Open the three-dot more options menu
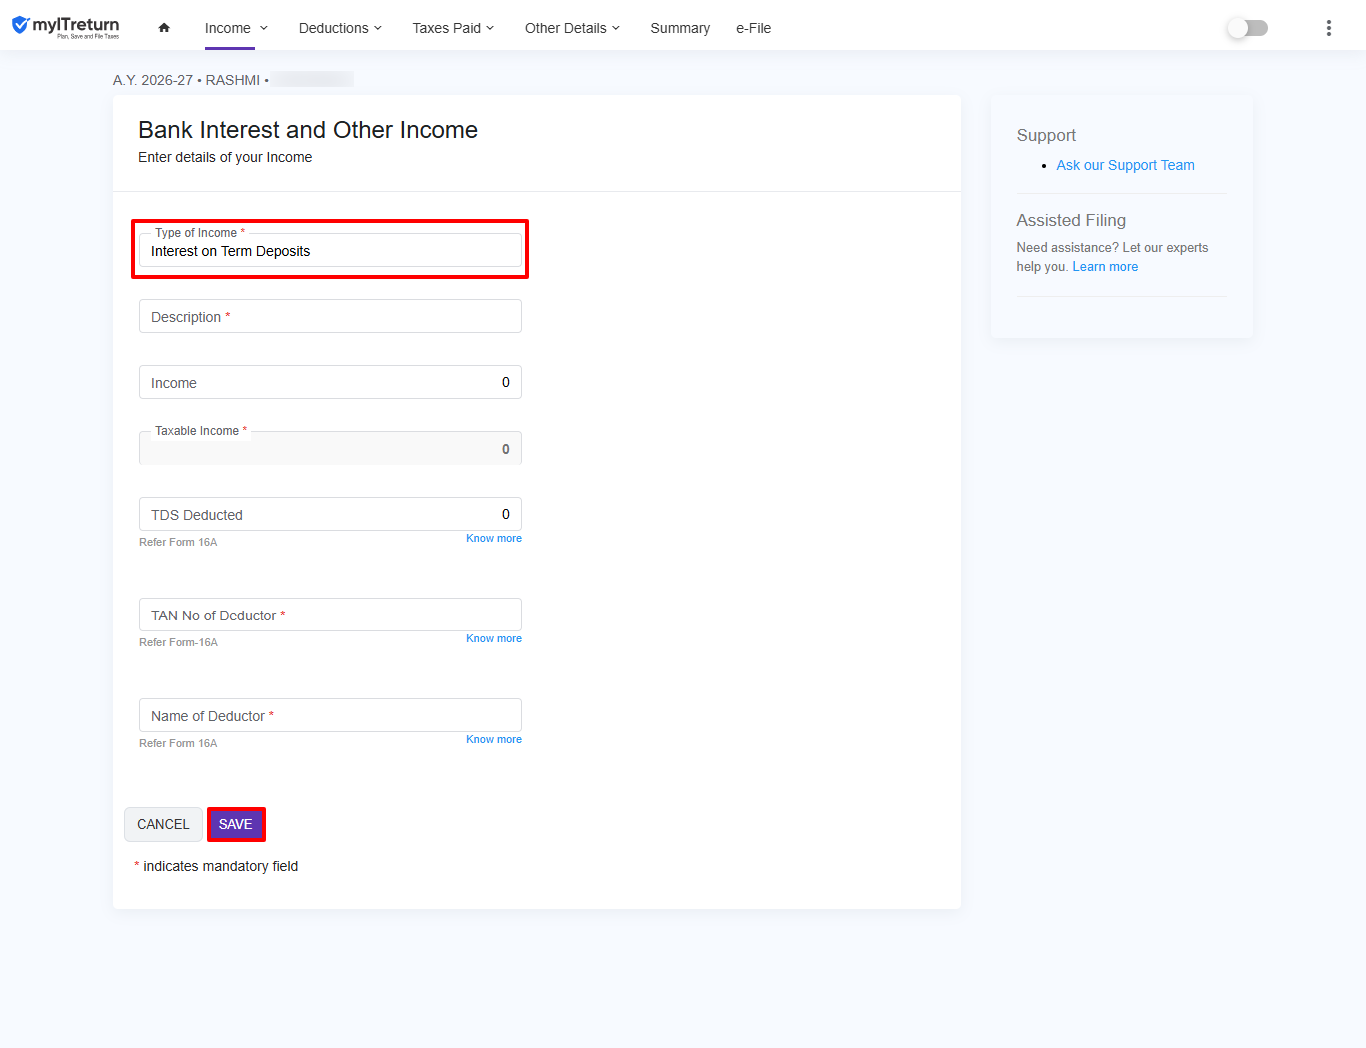This screenshot has width=1366, height=1048. (x=1328, y=28)
